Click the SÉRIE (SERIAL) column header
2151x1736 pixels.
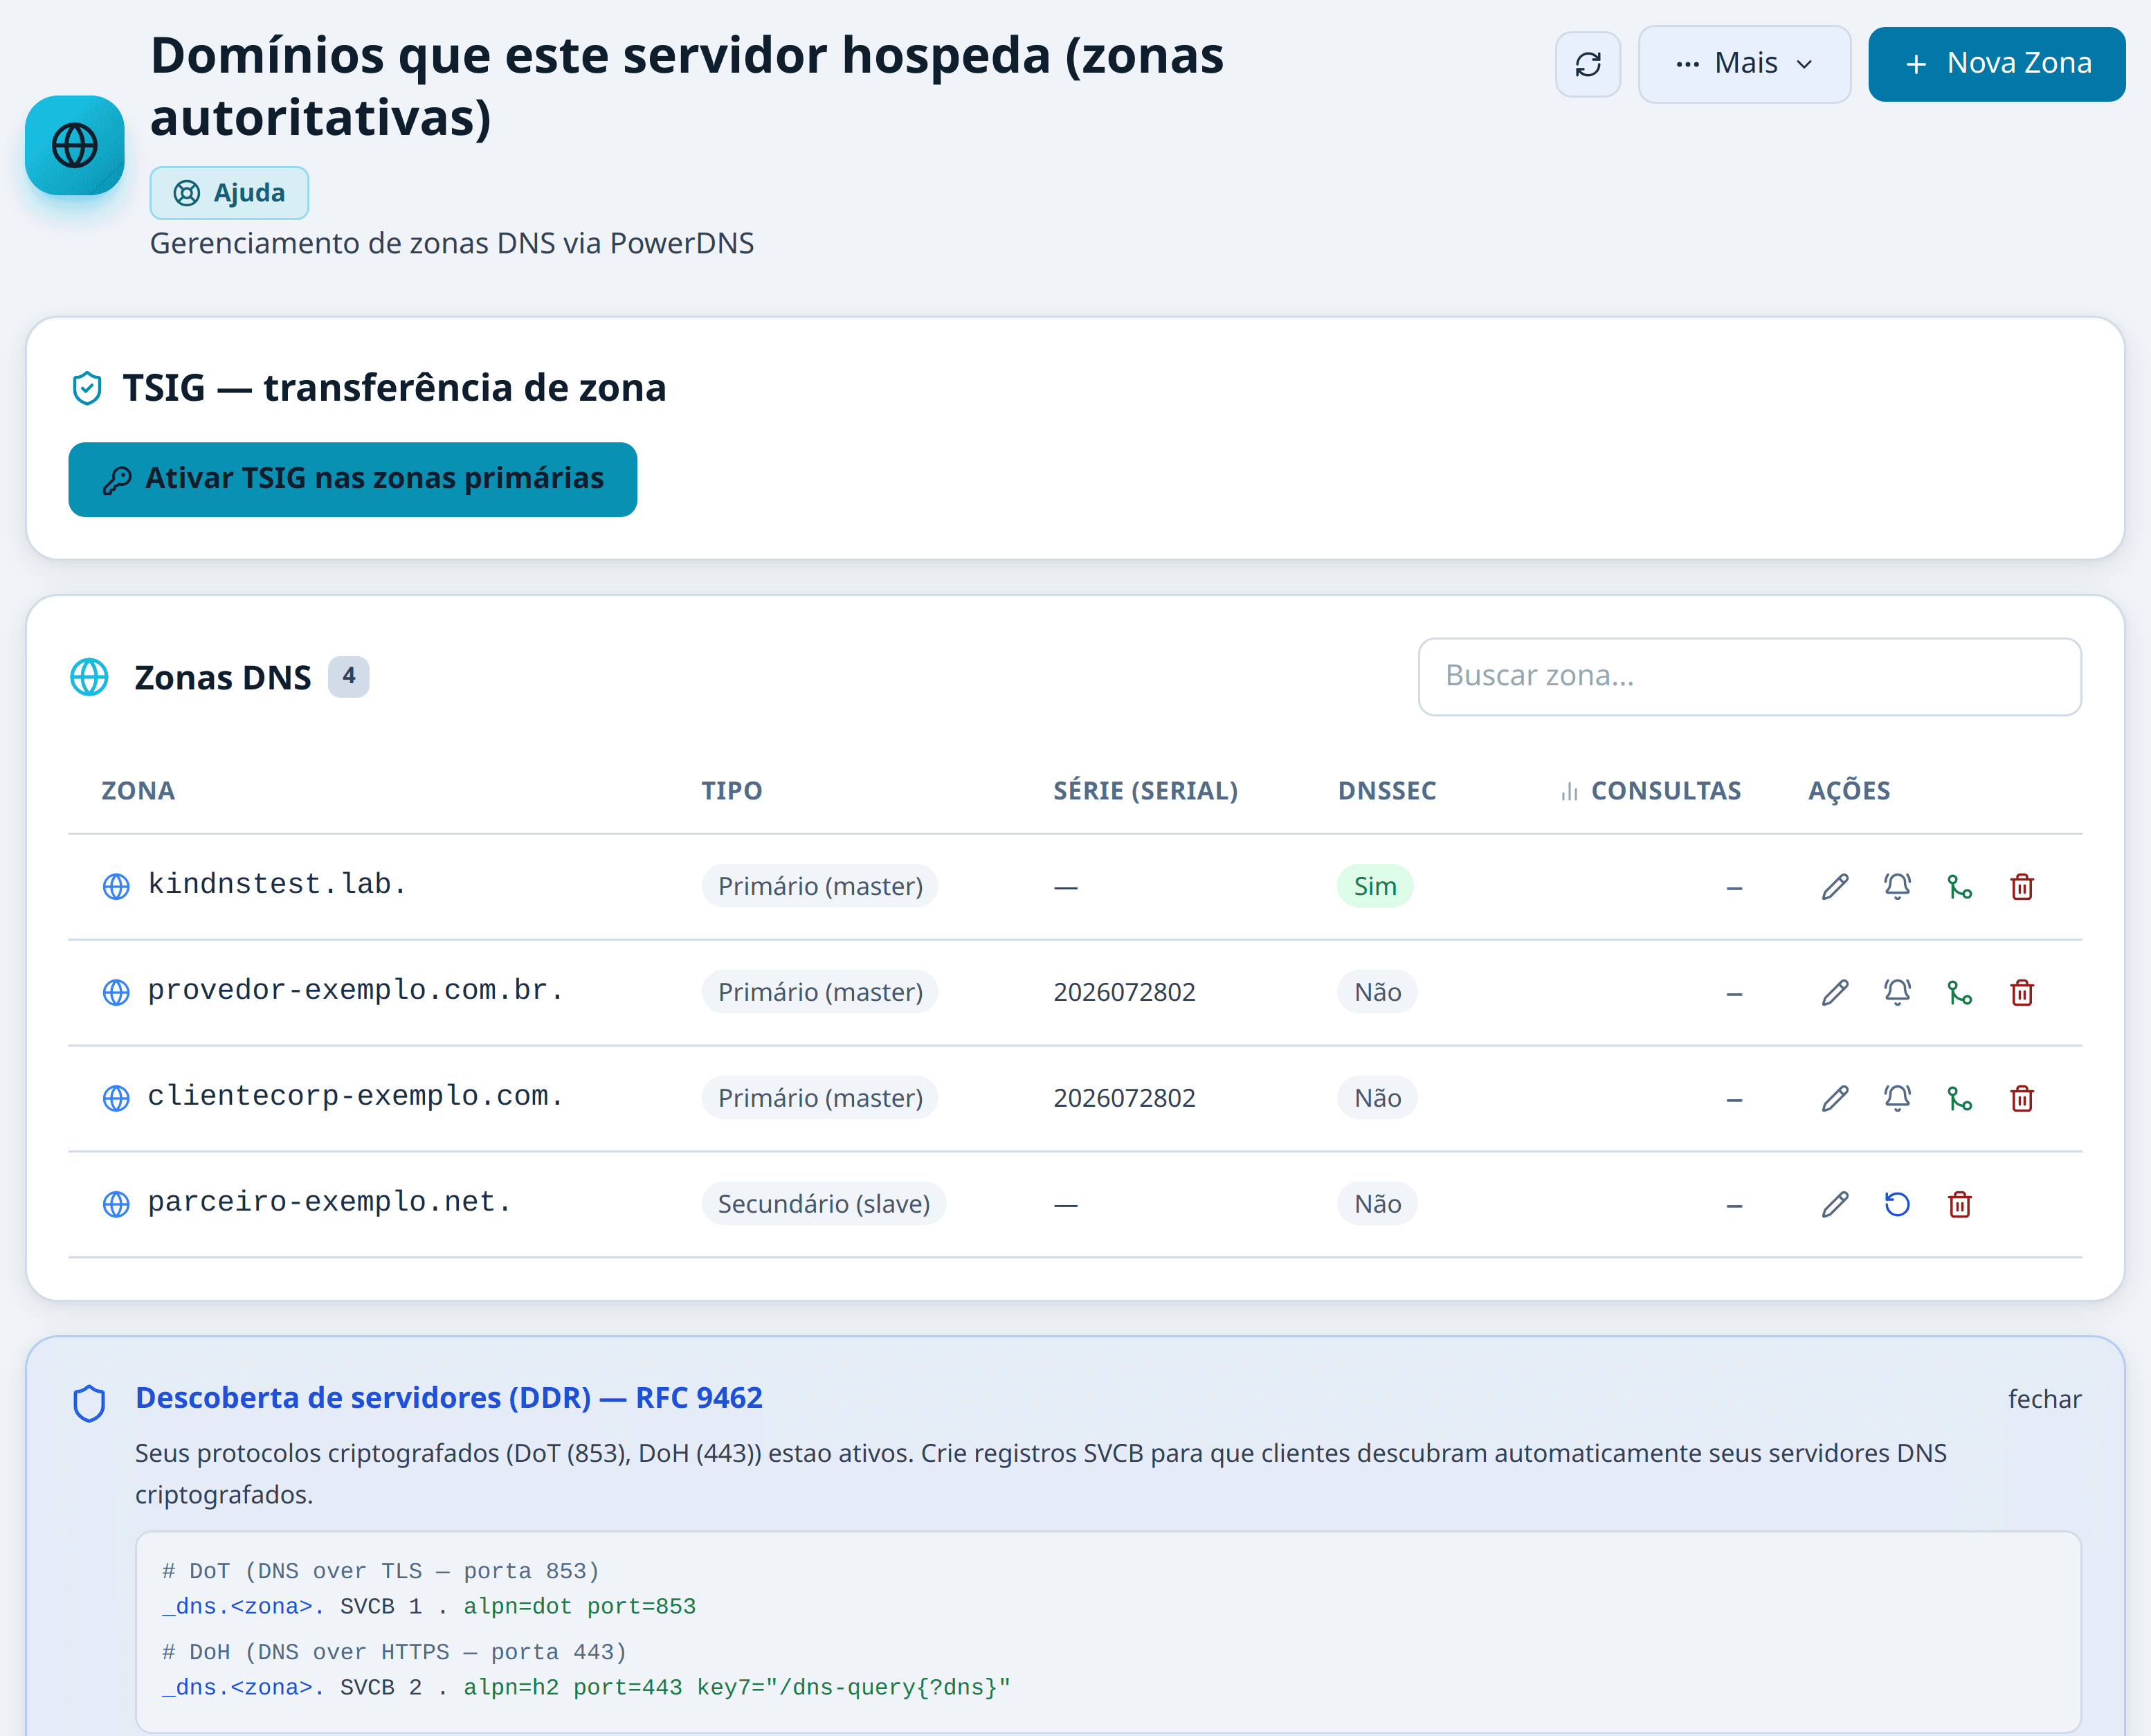pyautogui.click(x=1145, y=791)
